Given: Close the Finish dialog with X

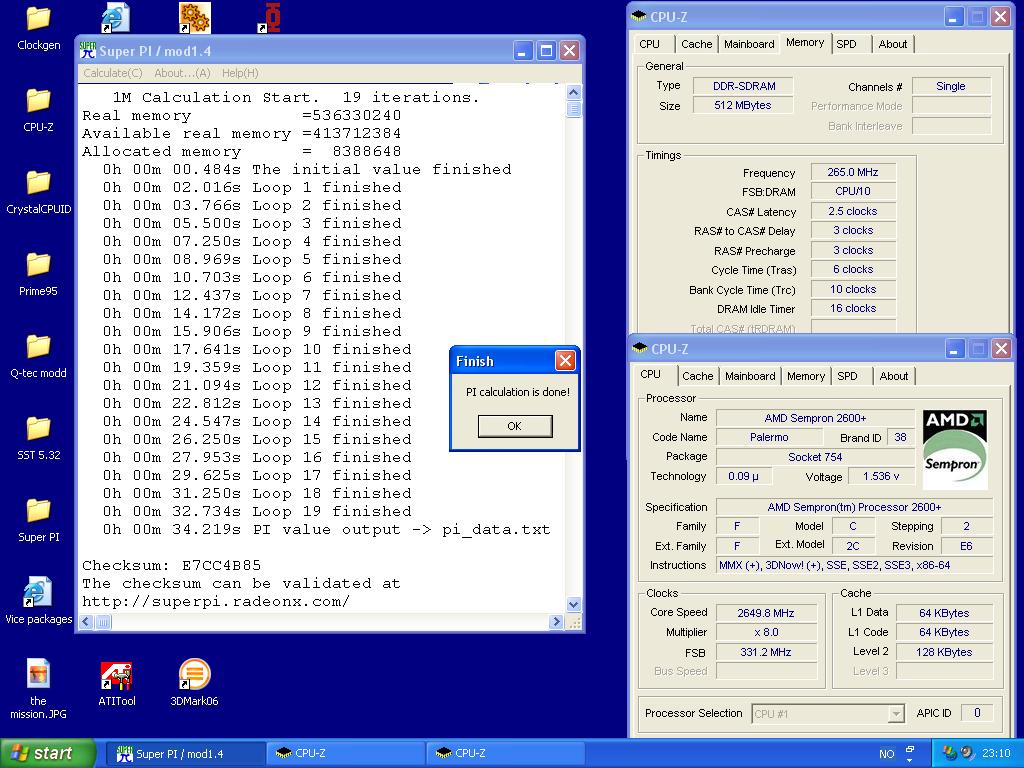Looking at the screenshot, I should pos(565,360).
